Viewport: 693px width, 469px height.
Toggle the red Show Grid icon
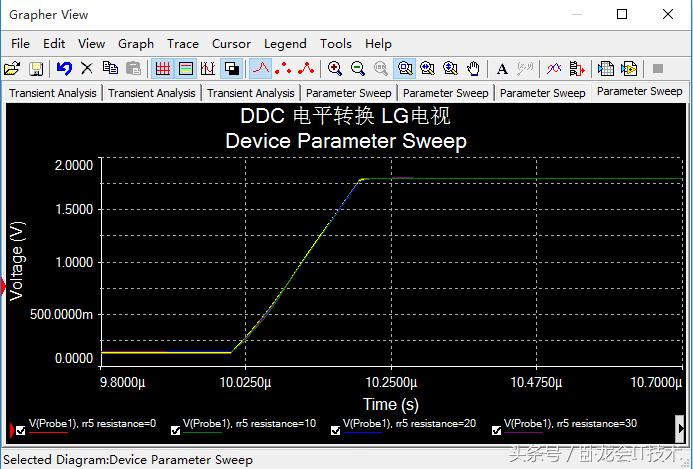pos(163,69)
